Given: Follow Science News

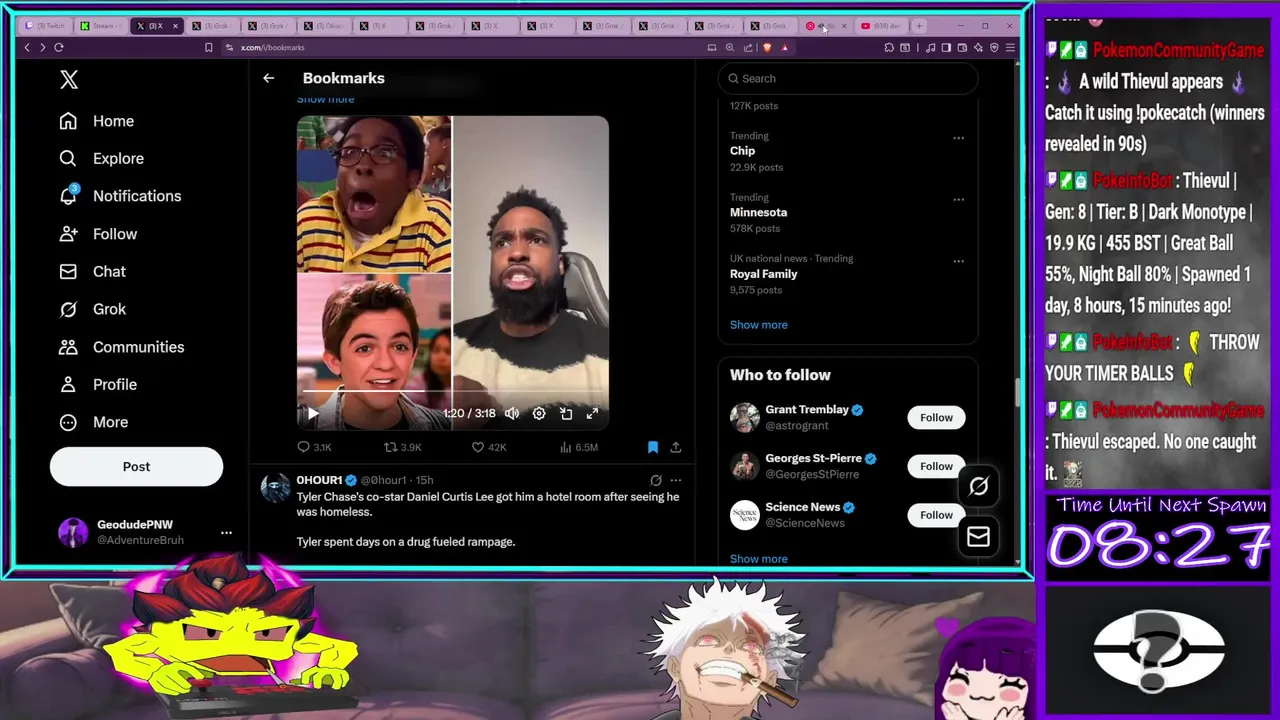Looking at the screenshot, I should (936, 515).
